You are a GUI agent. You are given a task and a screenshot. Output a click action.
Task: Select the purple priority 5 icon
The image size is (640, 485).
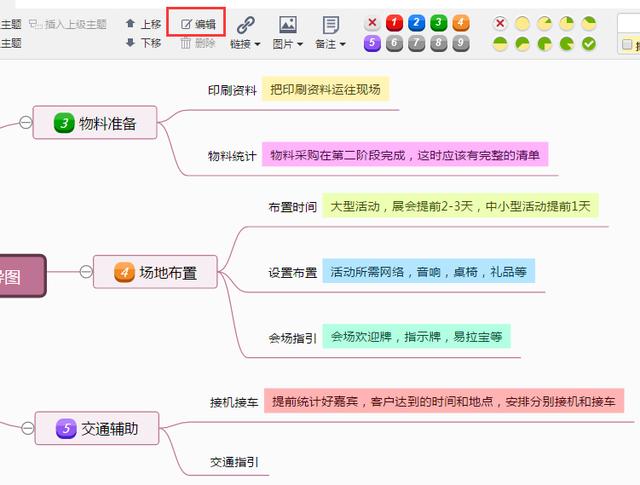coord(372,43)
